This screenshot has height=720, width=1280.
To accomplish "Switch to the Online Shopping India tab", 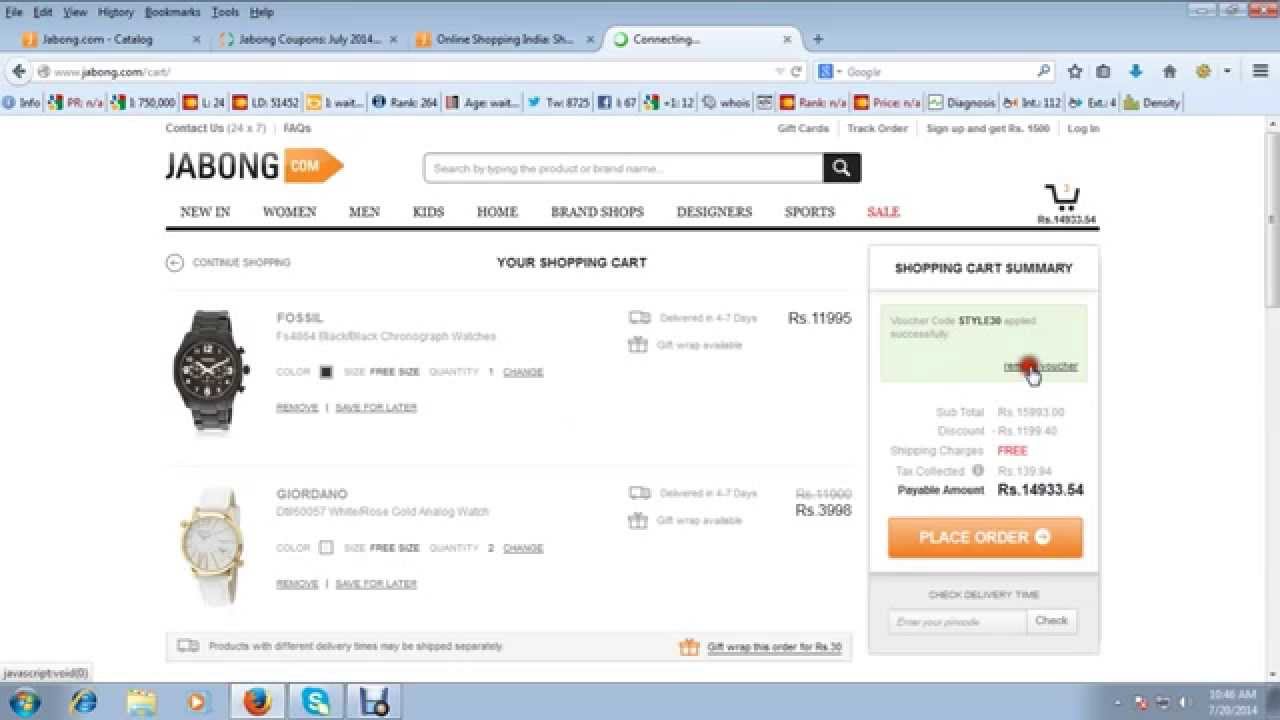I will (x=505, y=39).
